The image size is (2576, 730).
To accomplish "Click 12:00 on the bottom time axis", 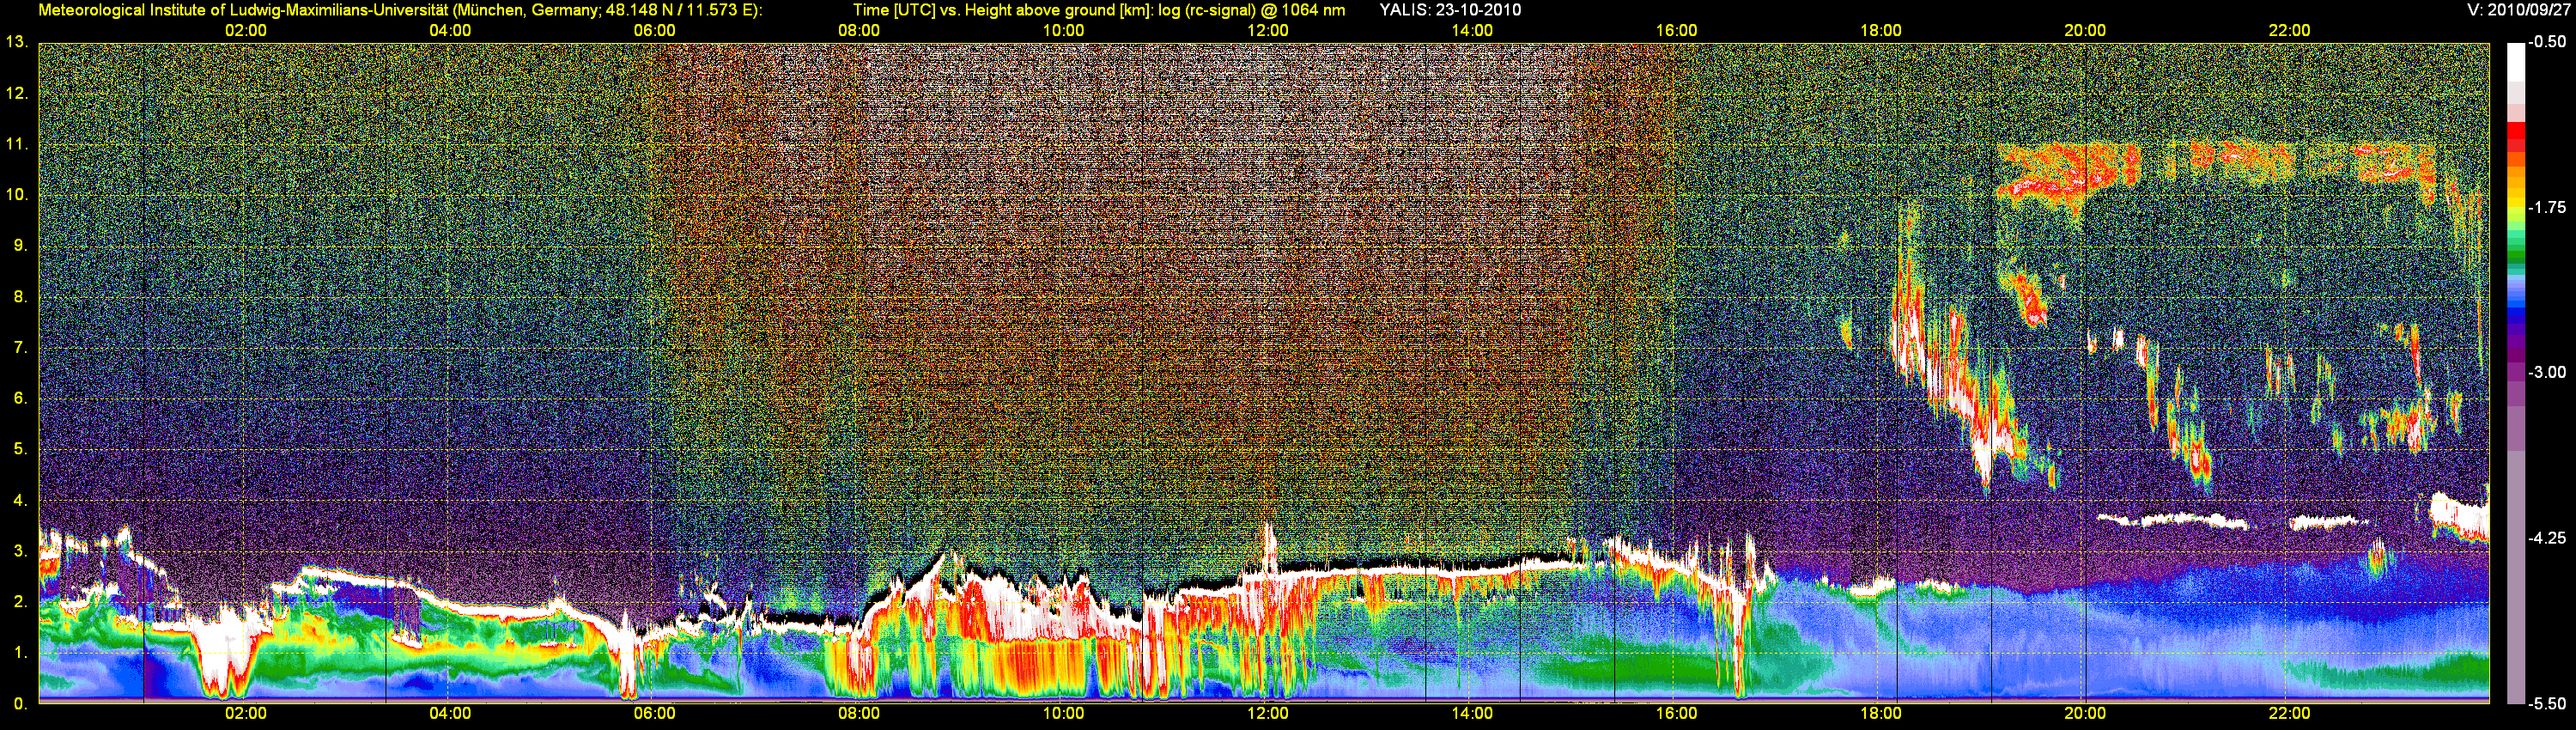I will point(1268,714).
